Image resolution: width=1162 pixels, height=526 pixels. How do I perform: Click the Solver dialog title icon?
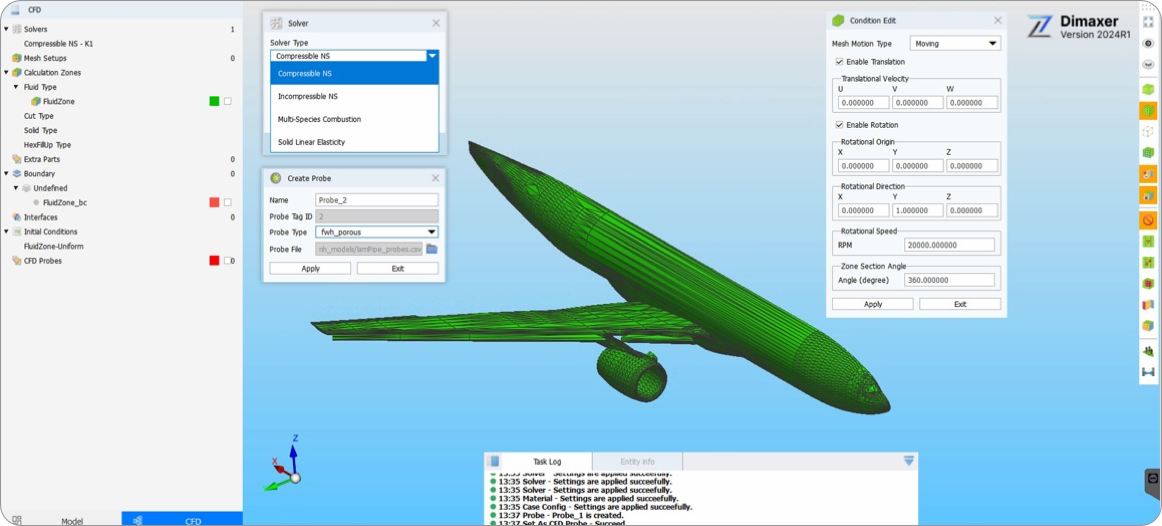(276, 23)
